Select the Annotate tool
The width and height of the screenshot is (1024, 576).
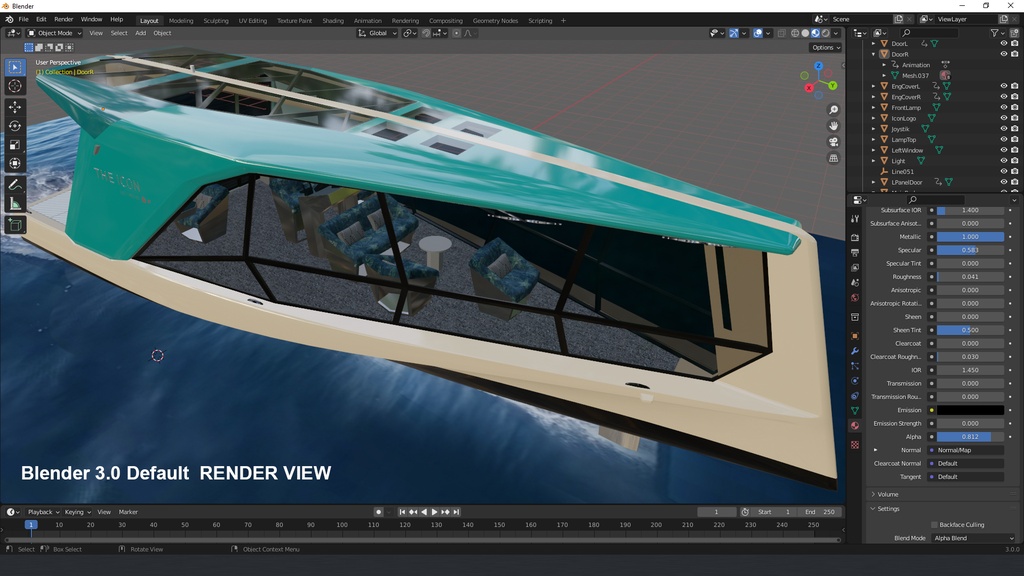tap(14, 185)
